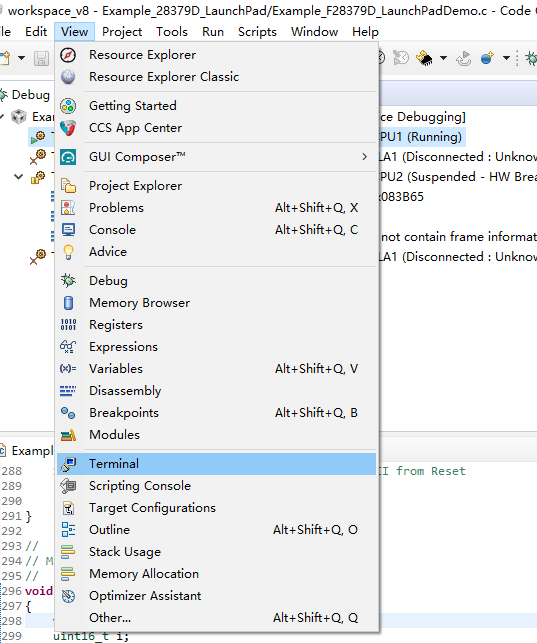Expand the GUI Composer submenu arrow
537x643 pixels.
pyautogui.click(x=364, y=157)
